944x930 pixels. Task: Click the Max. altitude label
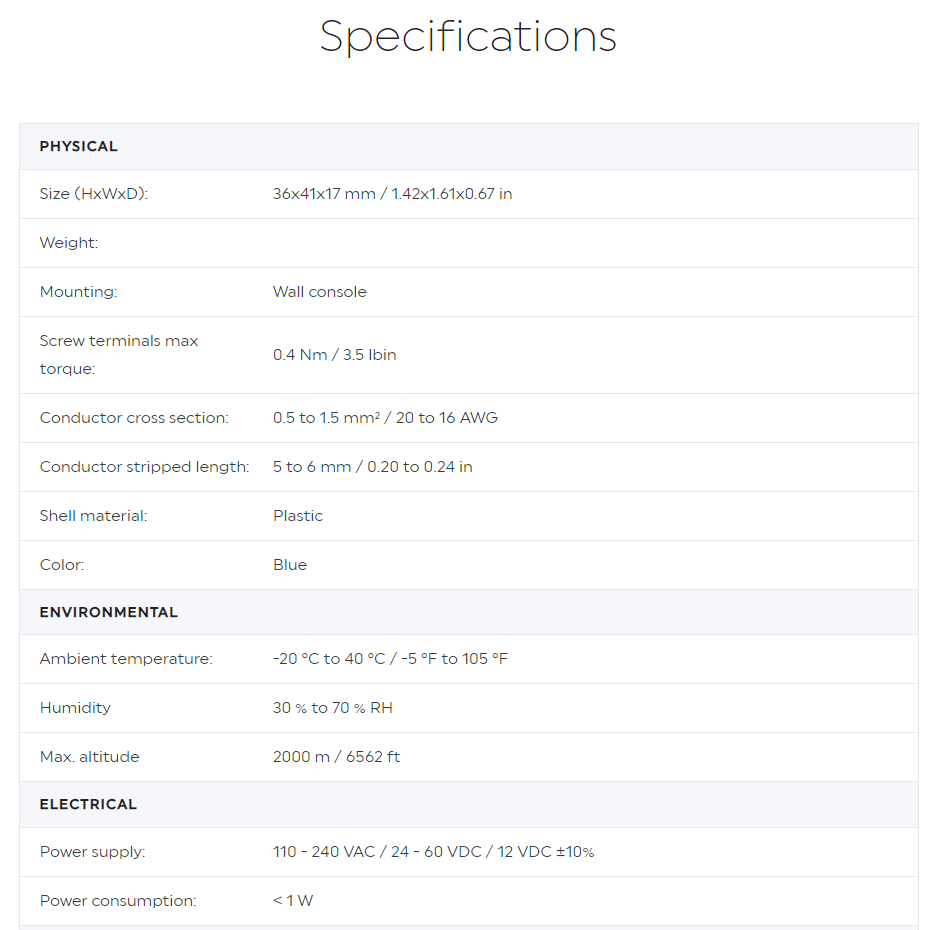90,757
